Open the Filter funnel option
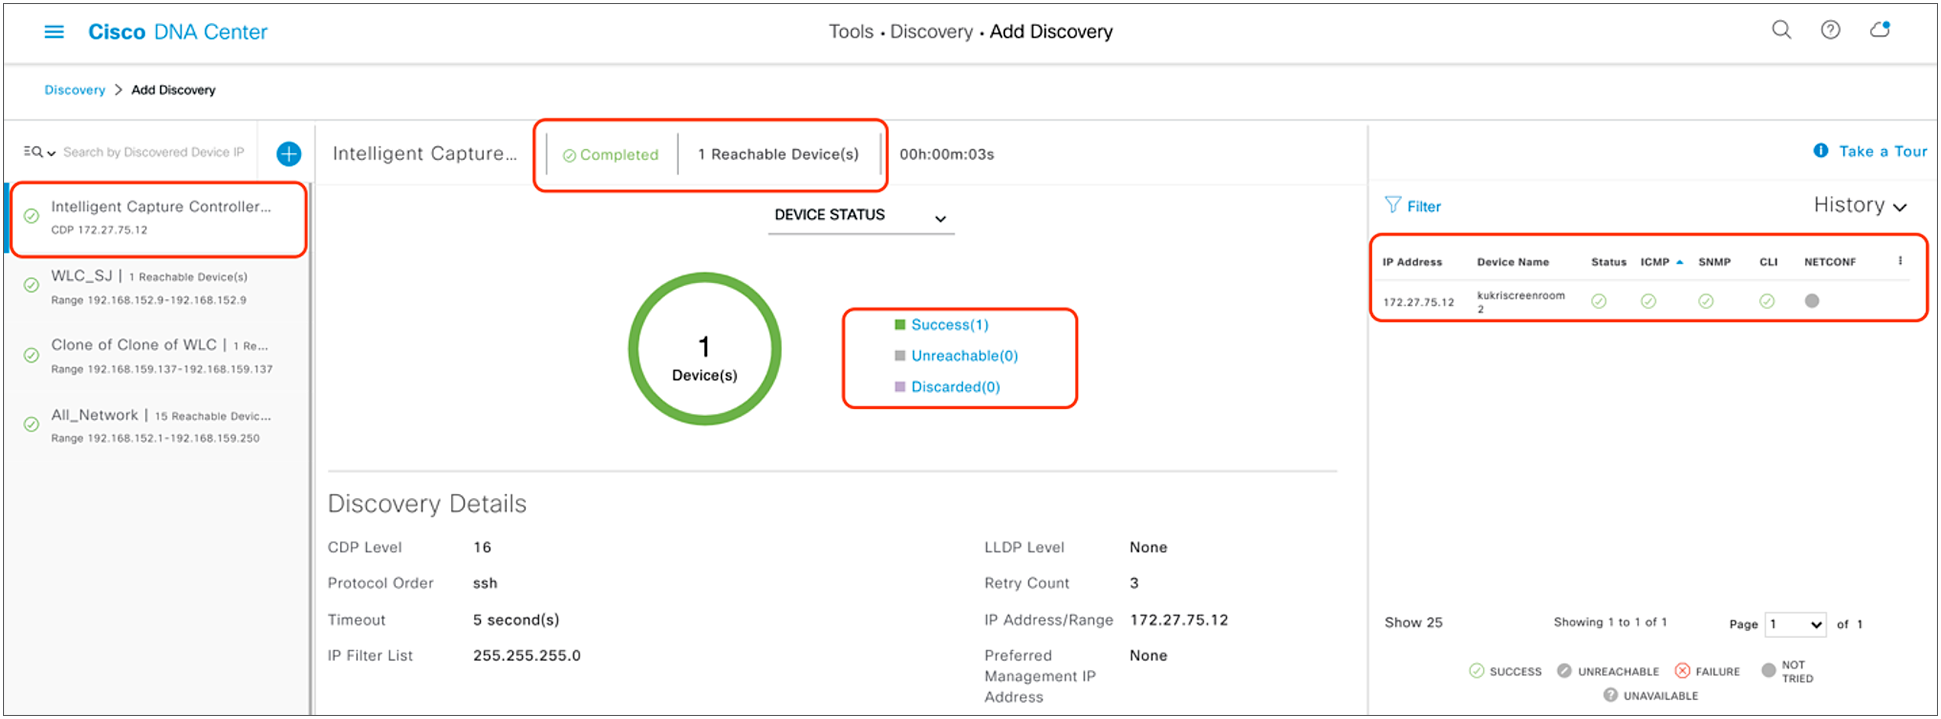Image resolution: width=1941 pixels, height=719 pixels. click(x=1412, y=206)
